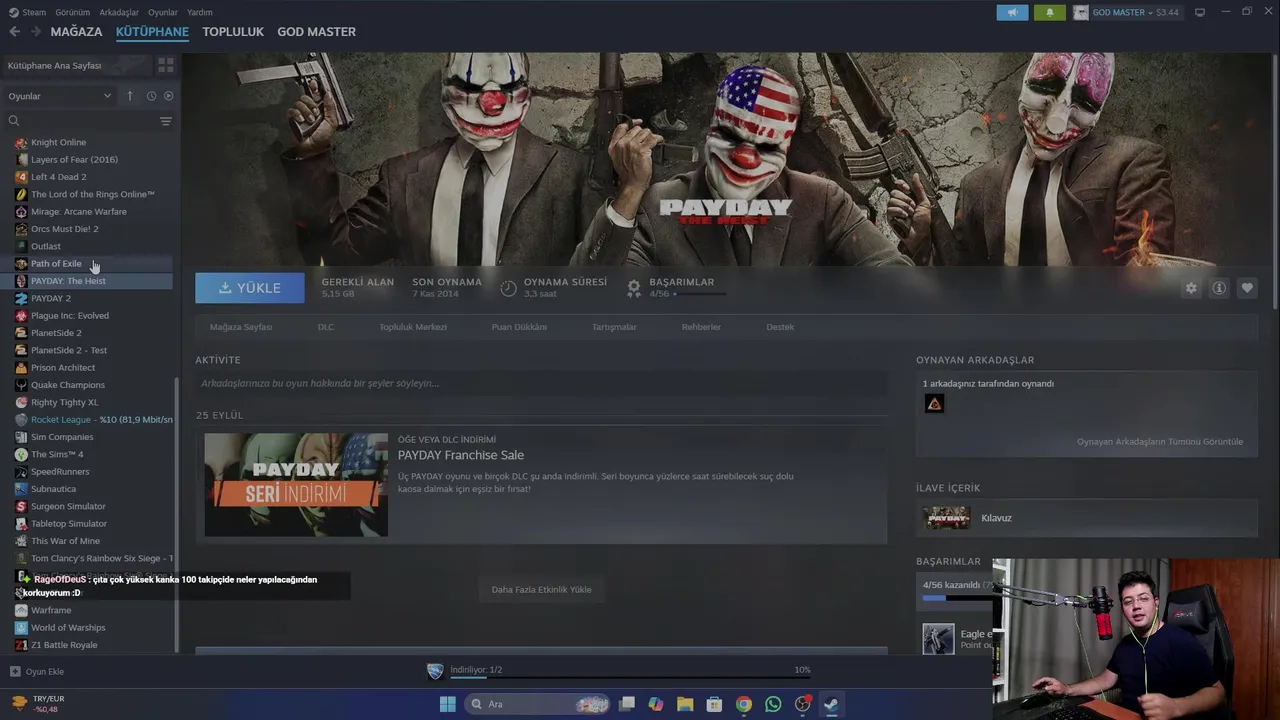The width and height of the screenshot is (1280, 720).
Task: Switch to the TOPLULUK tab
Action: click(233, 32)
